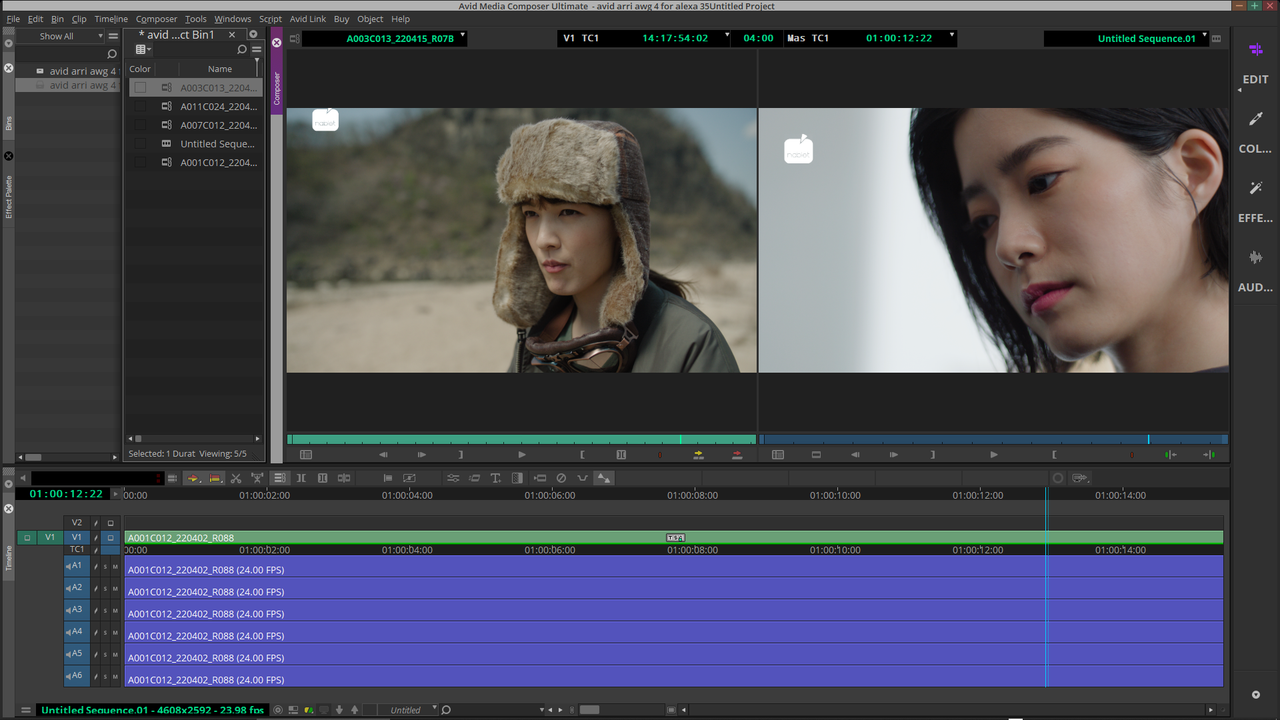Click the color box for clip A003C013_2204
Viewport: 1280px width, 720px height.
(140, 88)
